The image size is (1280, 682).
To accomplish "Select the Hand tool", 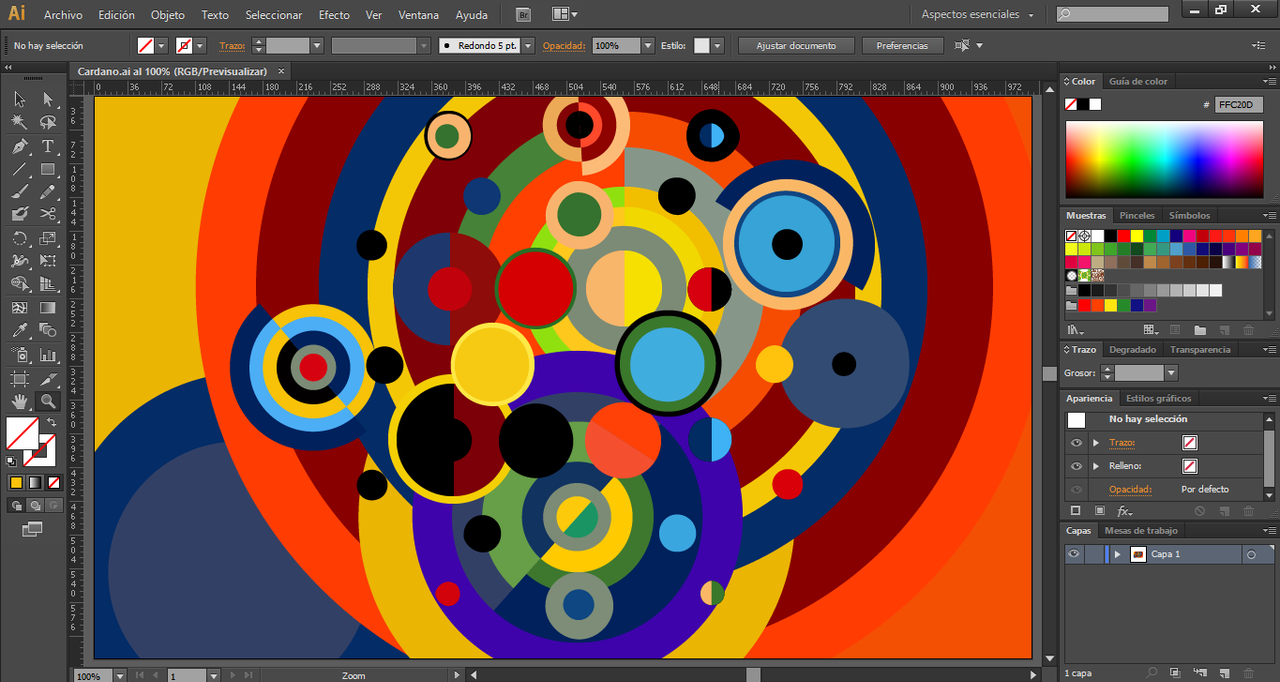I will [x=19, y=402].
